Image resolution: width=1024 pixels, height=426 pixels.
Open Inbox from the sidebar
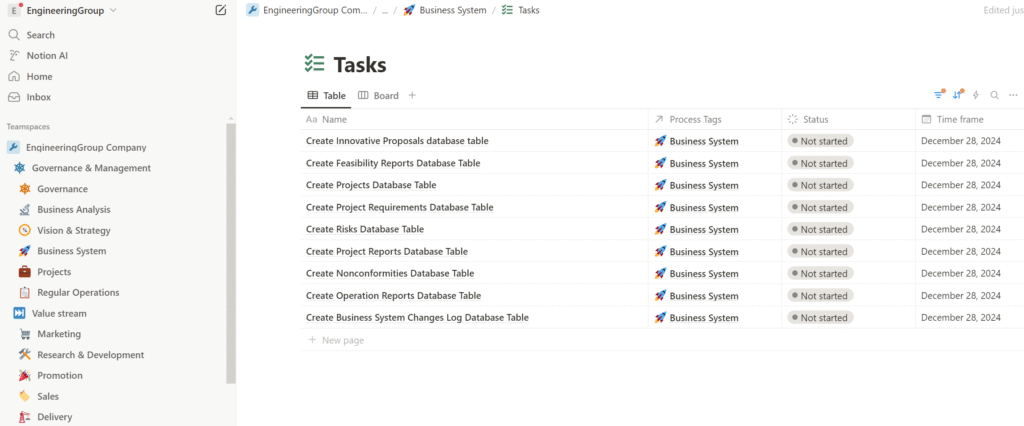pos(39,97)
